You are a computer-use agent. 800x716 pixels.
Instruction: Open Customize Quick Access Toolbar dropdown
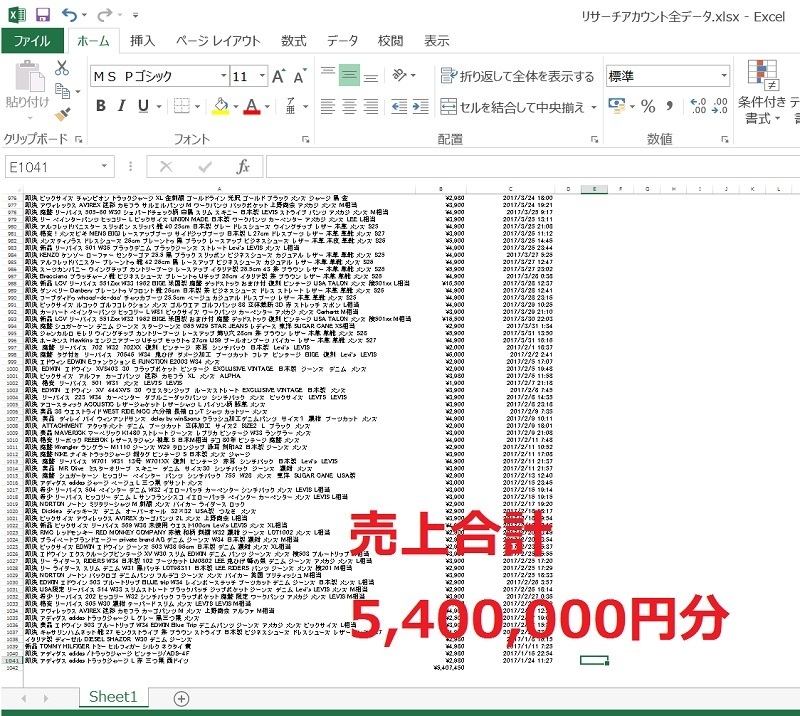pos(135,15)
